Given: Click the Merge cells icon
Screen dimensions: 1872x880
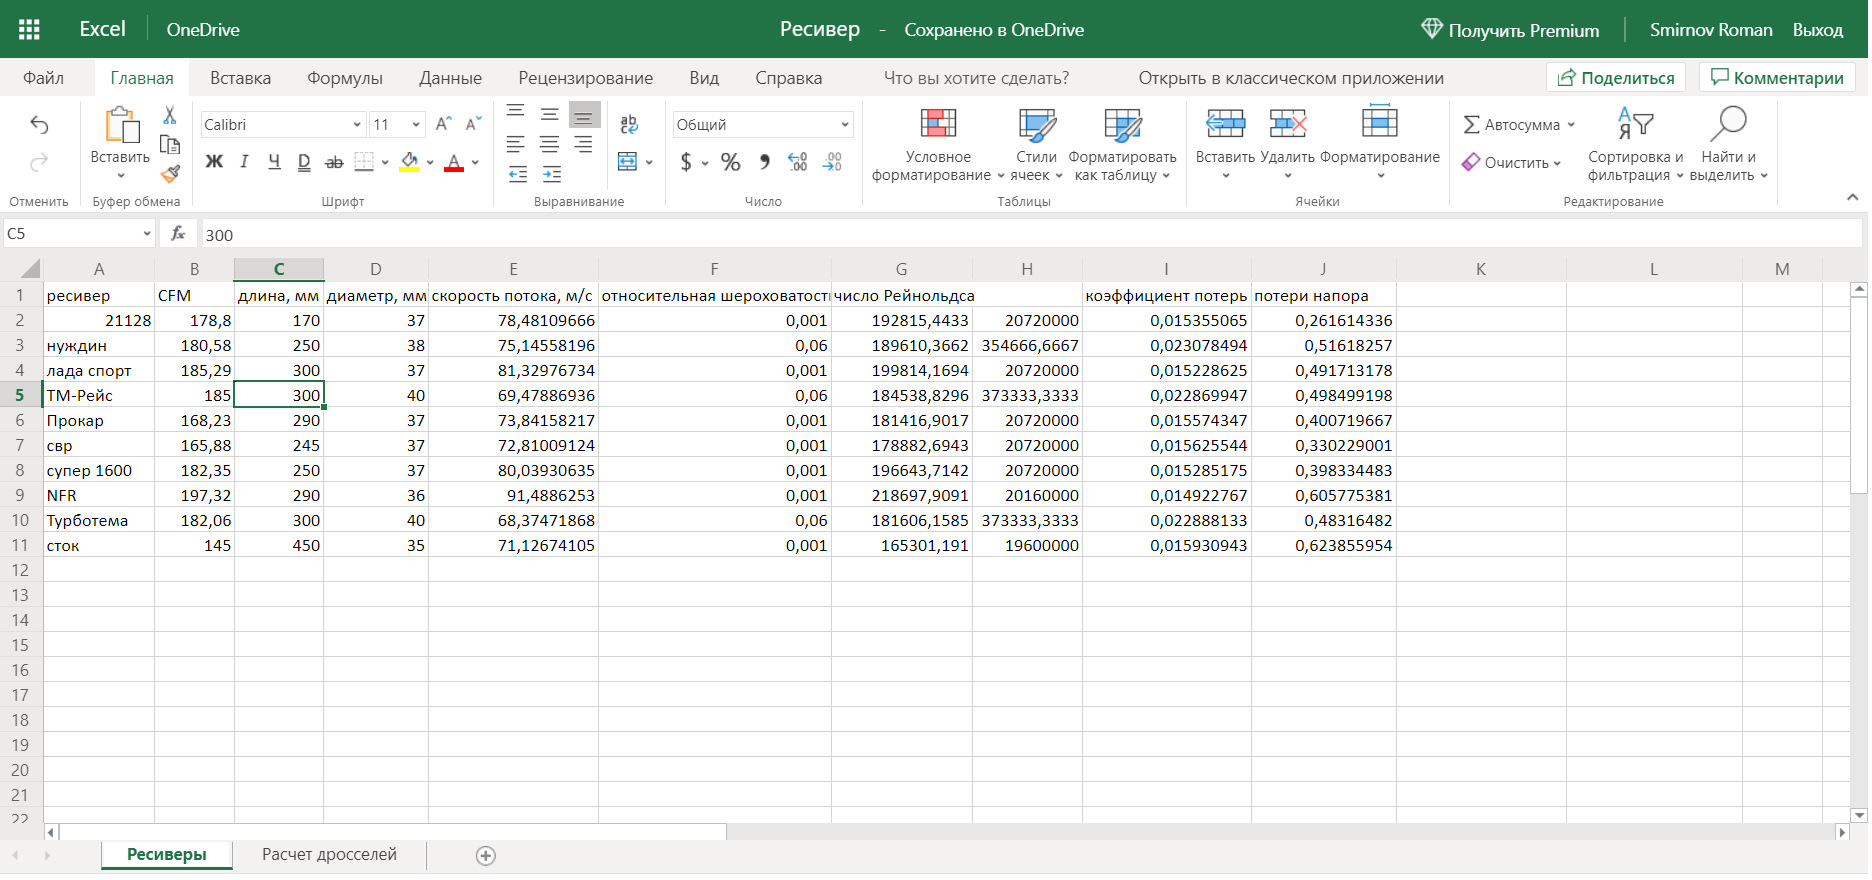Looking at the screenshot, I should 628,162.
